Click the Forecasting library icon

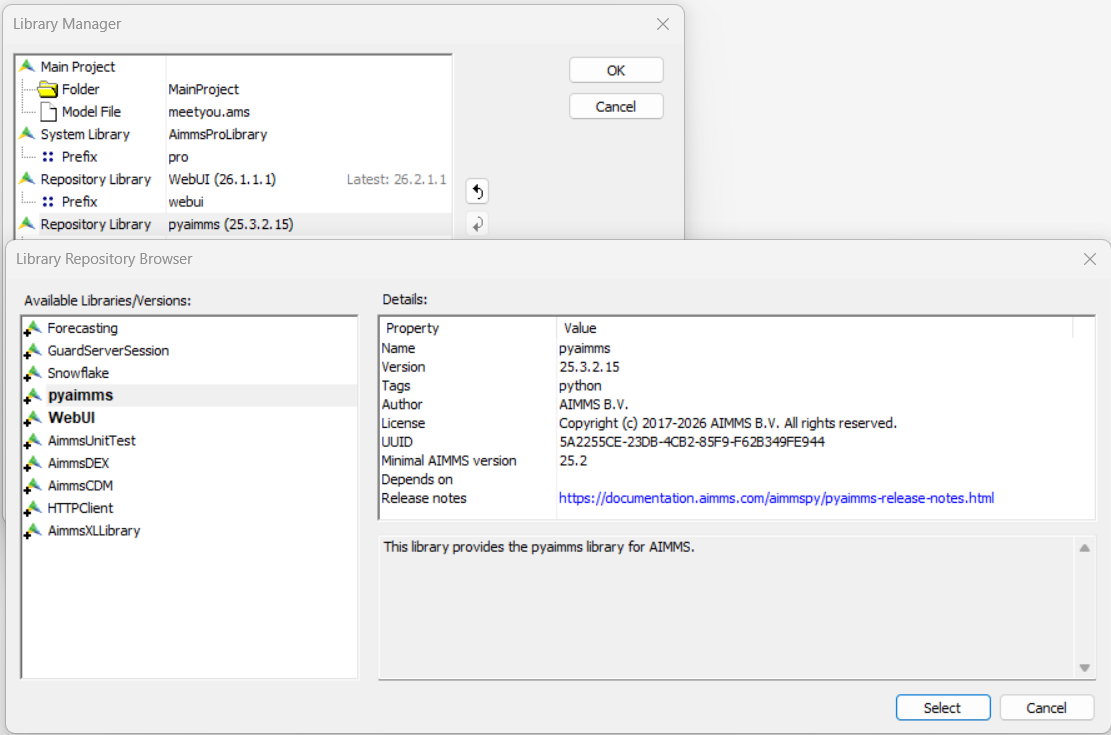[x=34, y=328]
